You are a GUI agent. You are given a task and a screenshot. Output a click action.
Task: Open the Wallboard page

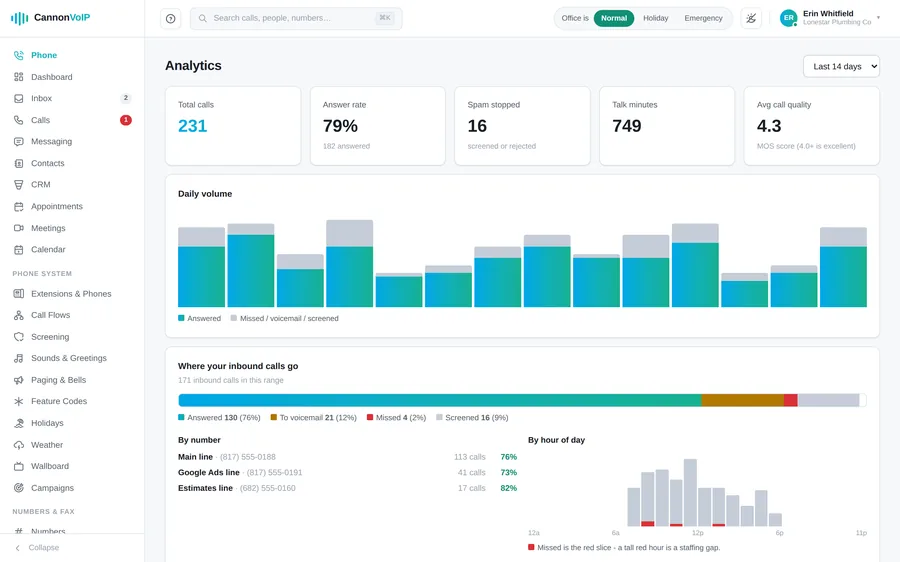pyautogui.click(x=72, y=466)
